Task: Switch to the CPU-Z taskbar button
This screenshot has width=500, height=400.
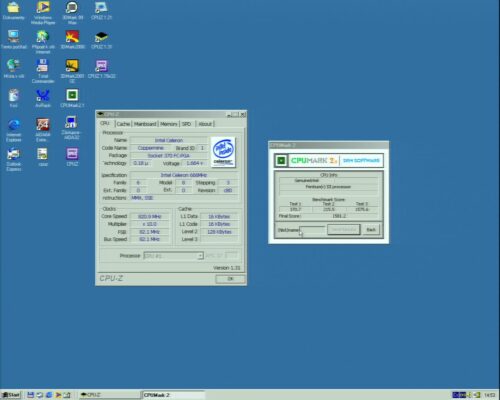Action: (109, 395)
